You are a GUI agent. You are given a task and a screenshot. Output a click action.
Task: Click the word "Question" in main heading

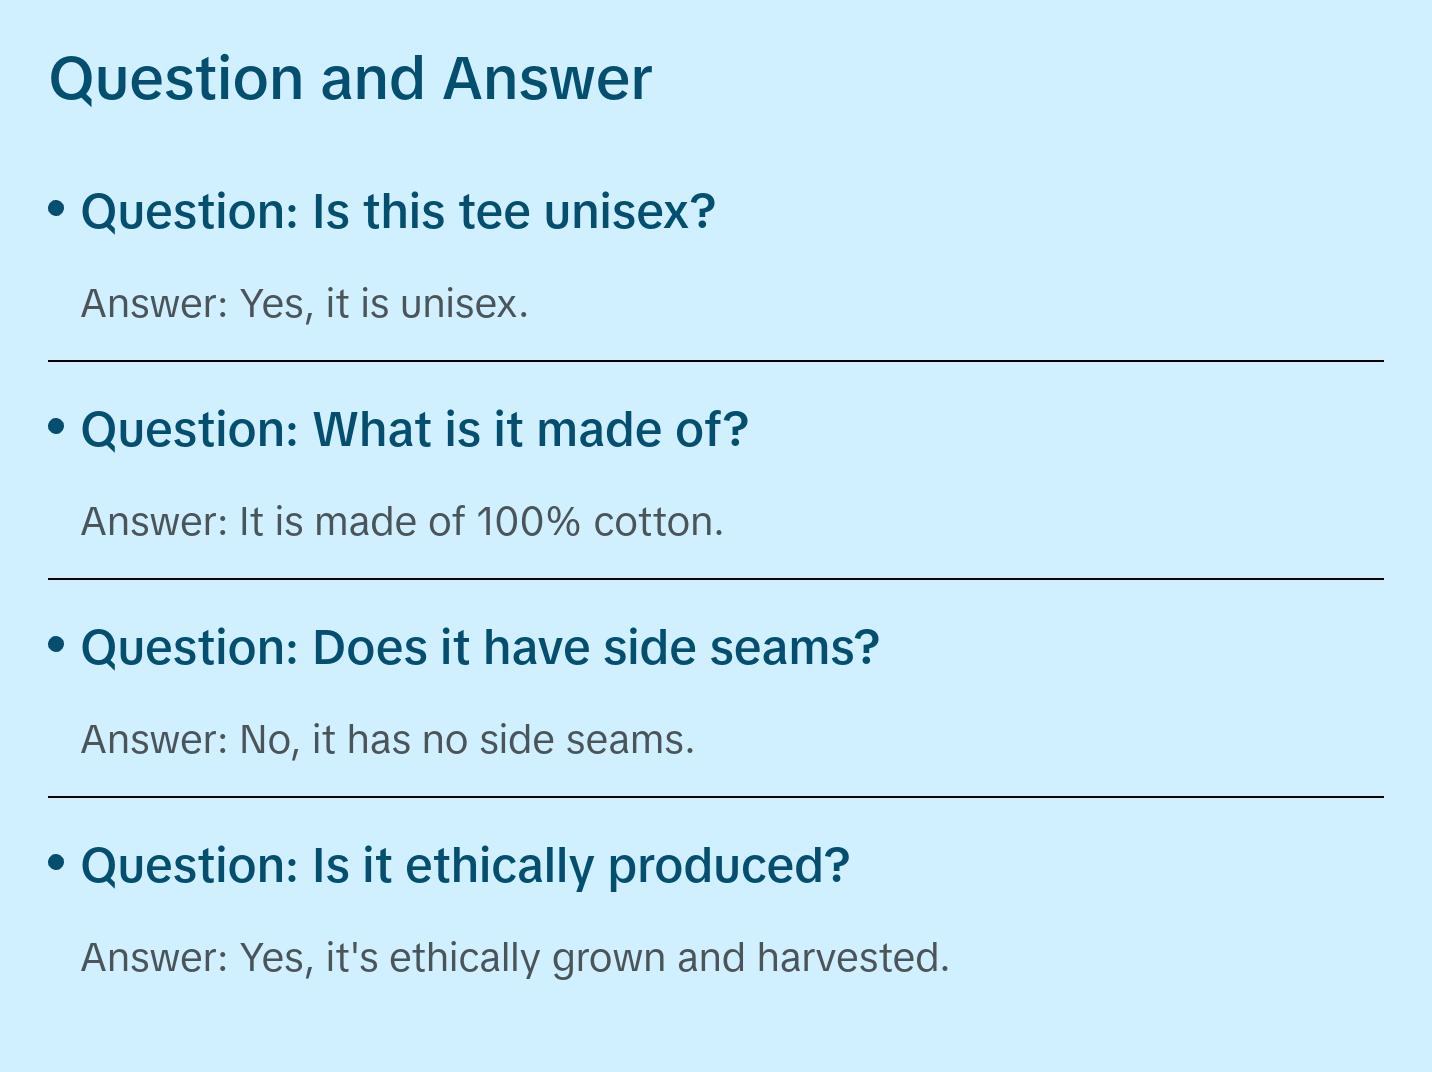(x=176, y=80)
